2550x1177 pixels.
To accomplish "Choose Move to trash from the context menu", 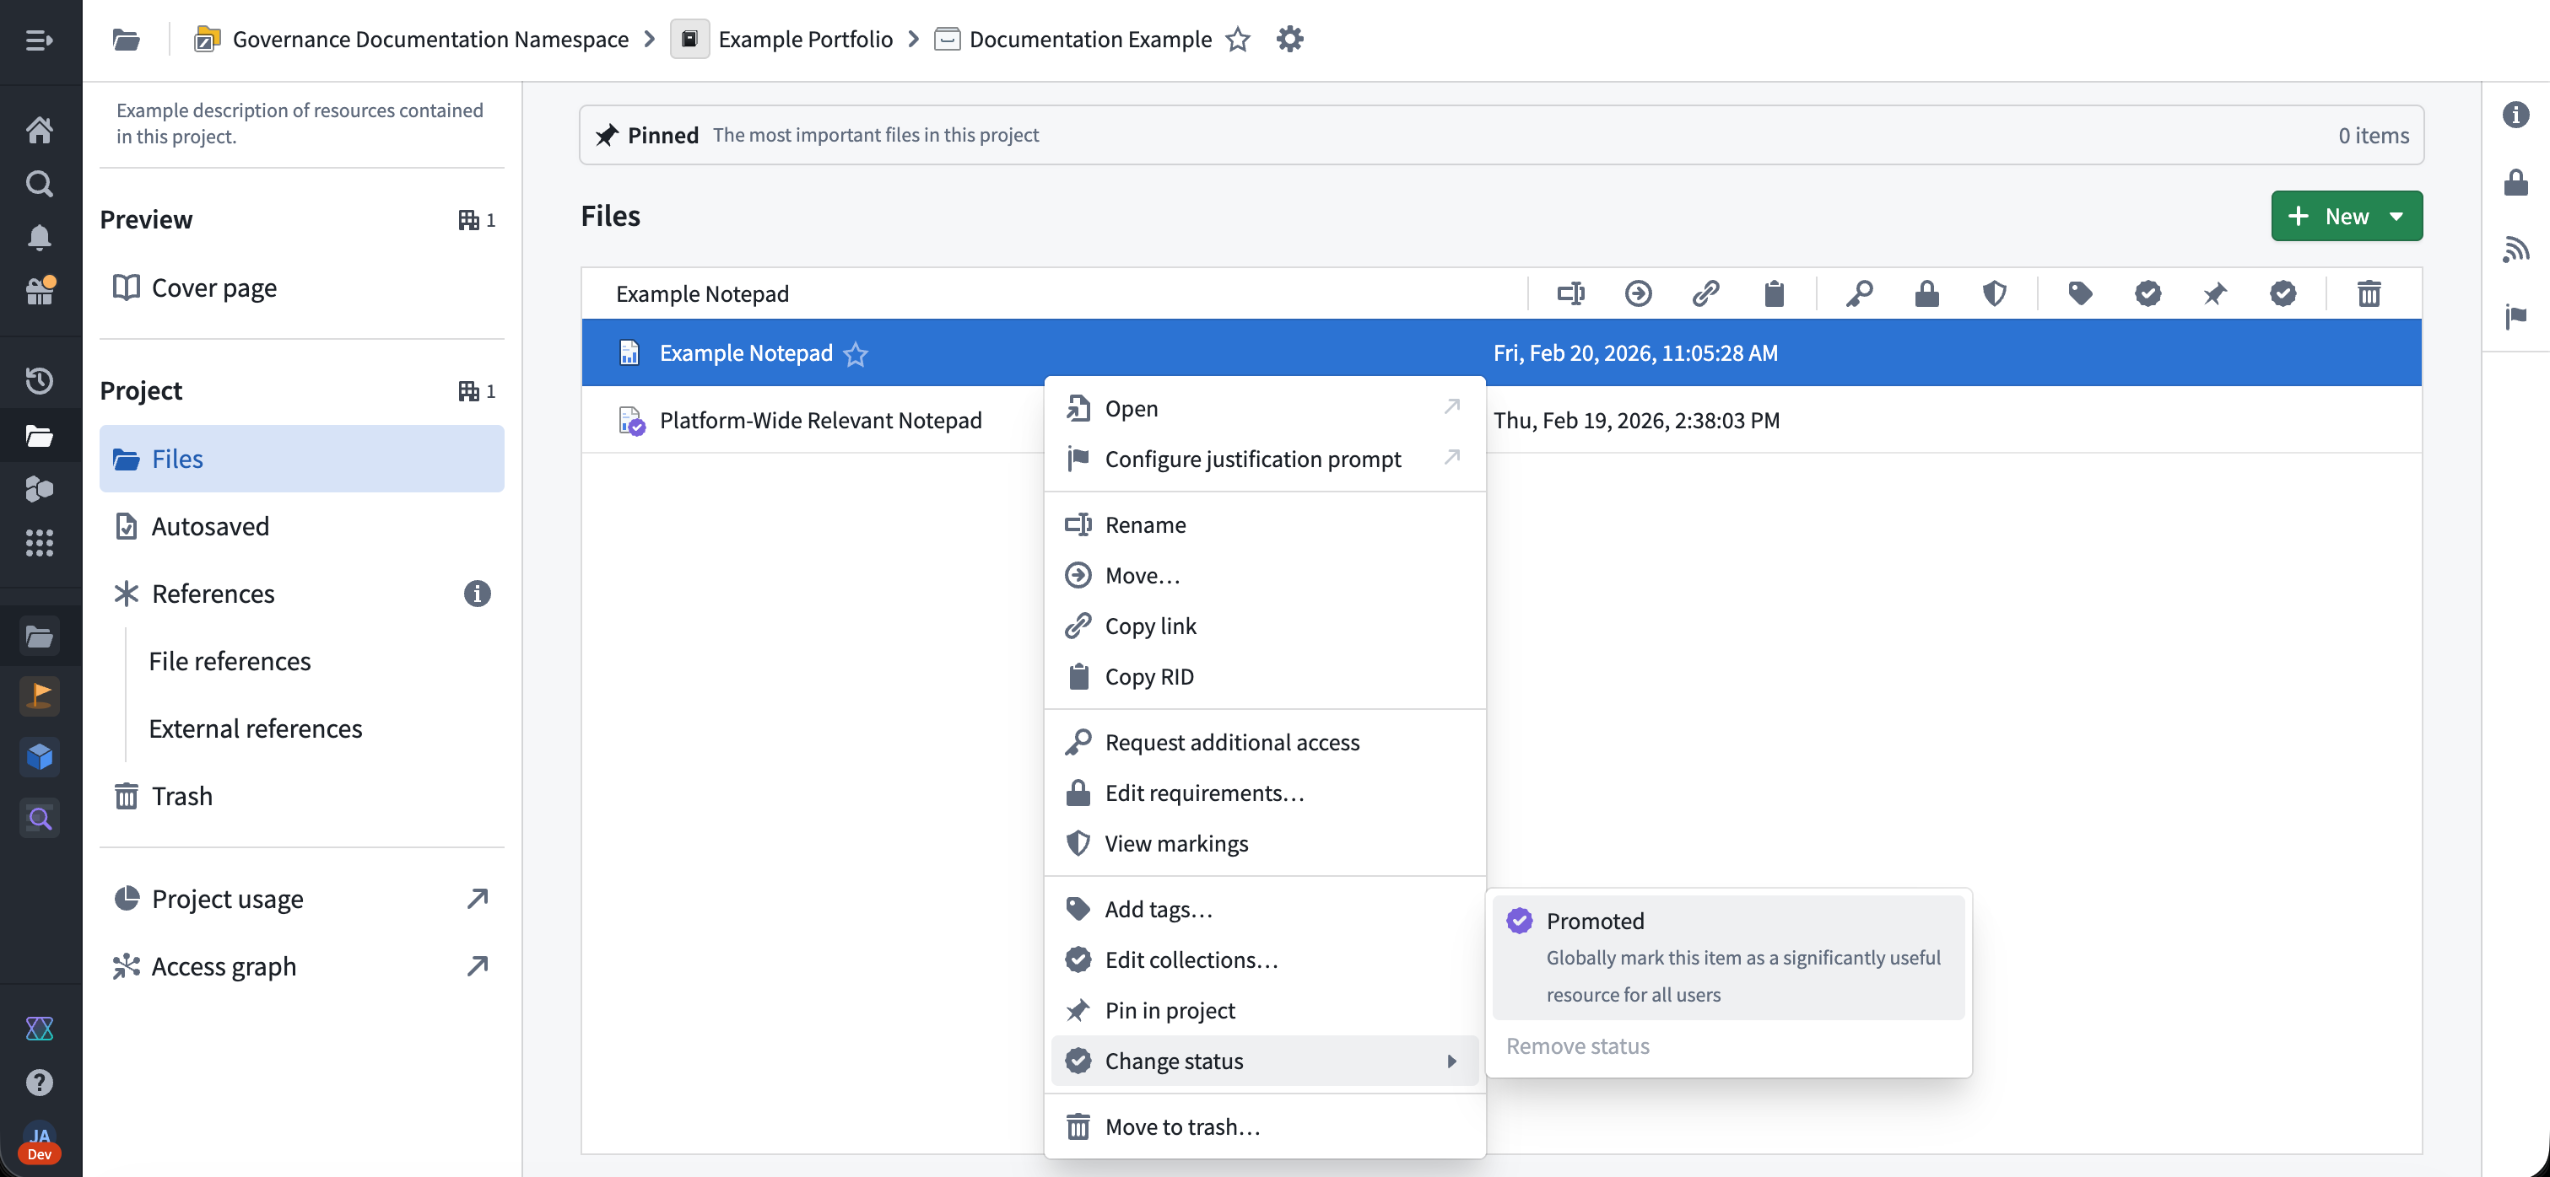I will tap(1181, 1126).
